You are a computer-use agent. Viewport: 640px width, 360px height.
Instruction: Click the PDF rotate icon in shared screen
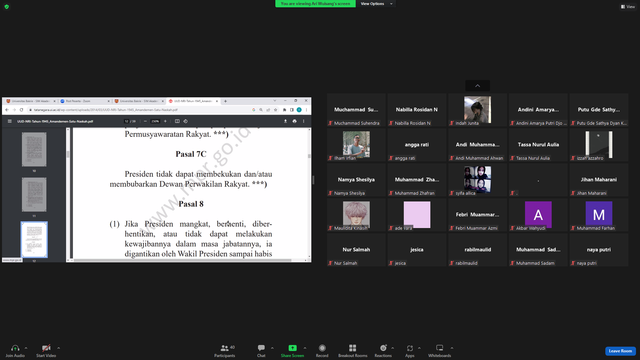coord(186,121)
